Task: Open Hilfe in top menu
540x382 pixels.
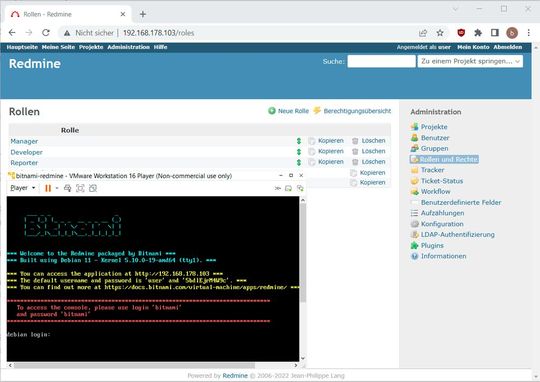Action: (x=160, y=47)
